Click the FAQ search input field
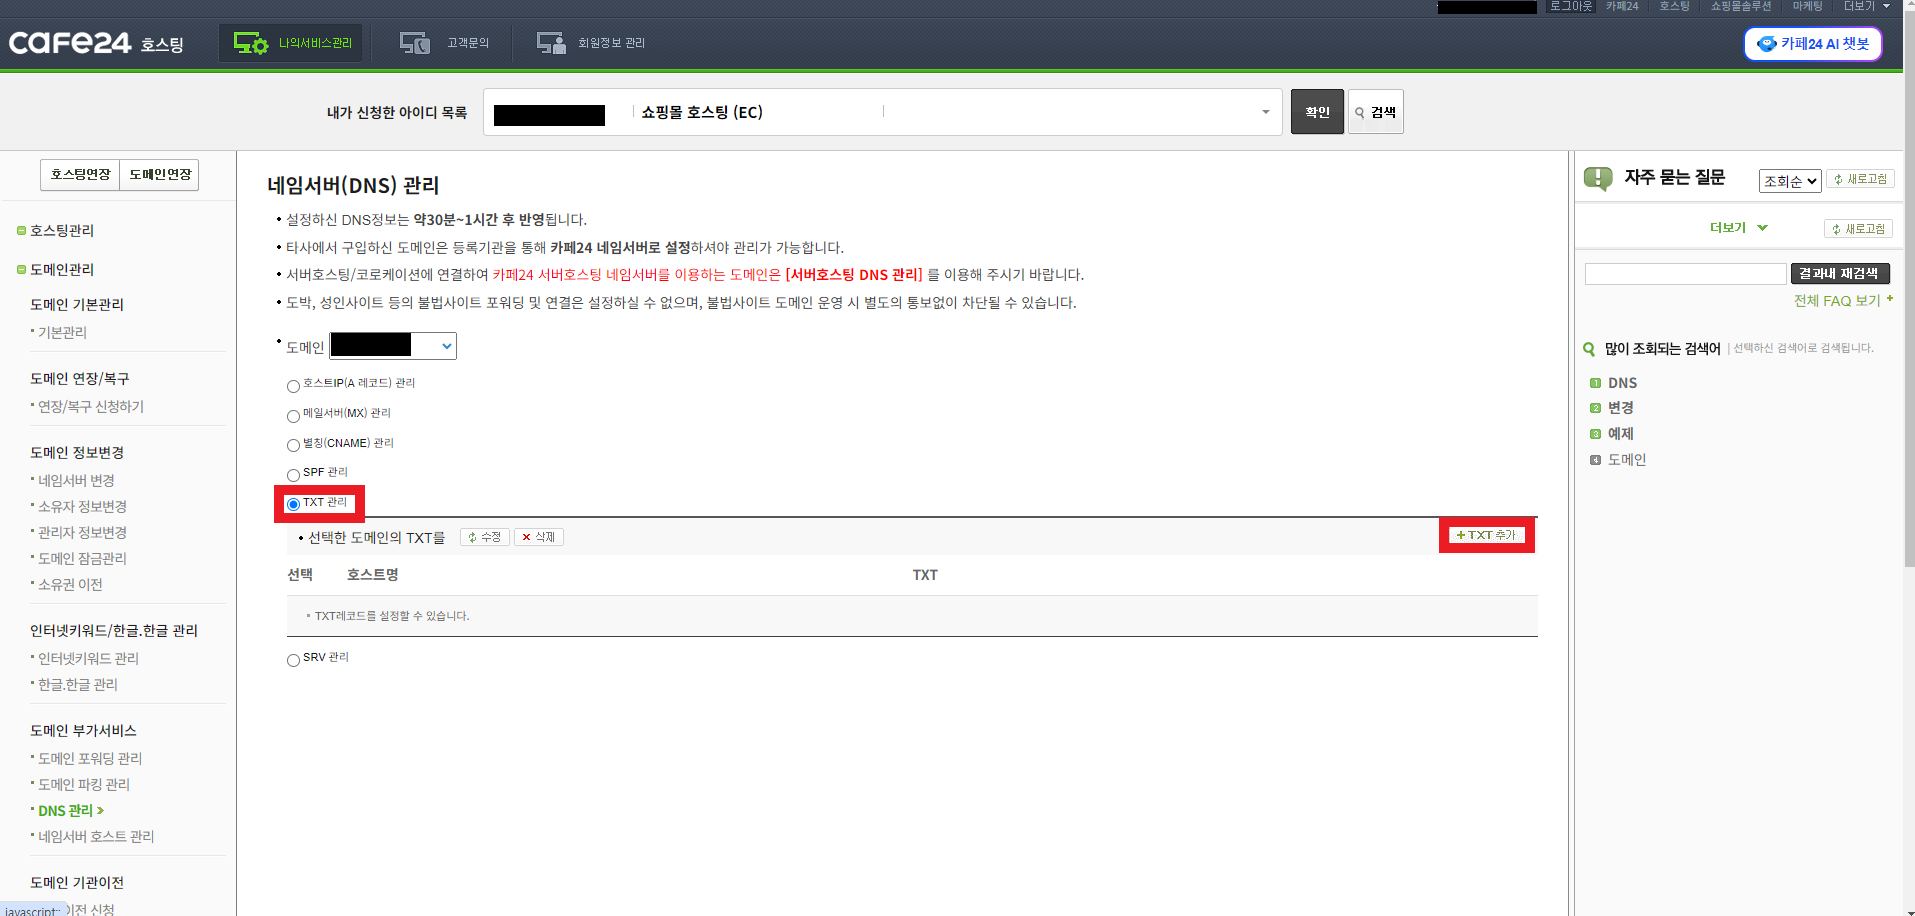This screenshot has height=916, width=1915. (1685, 274)
